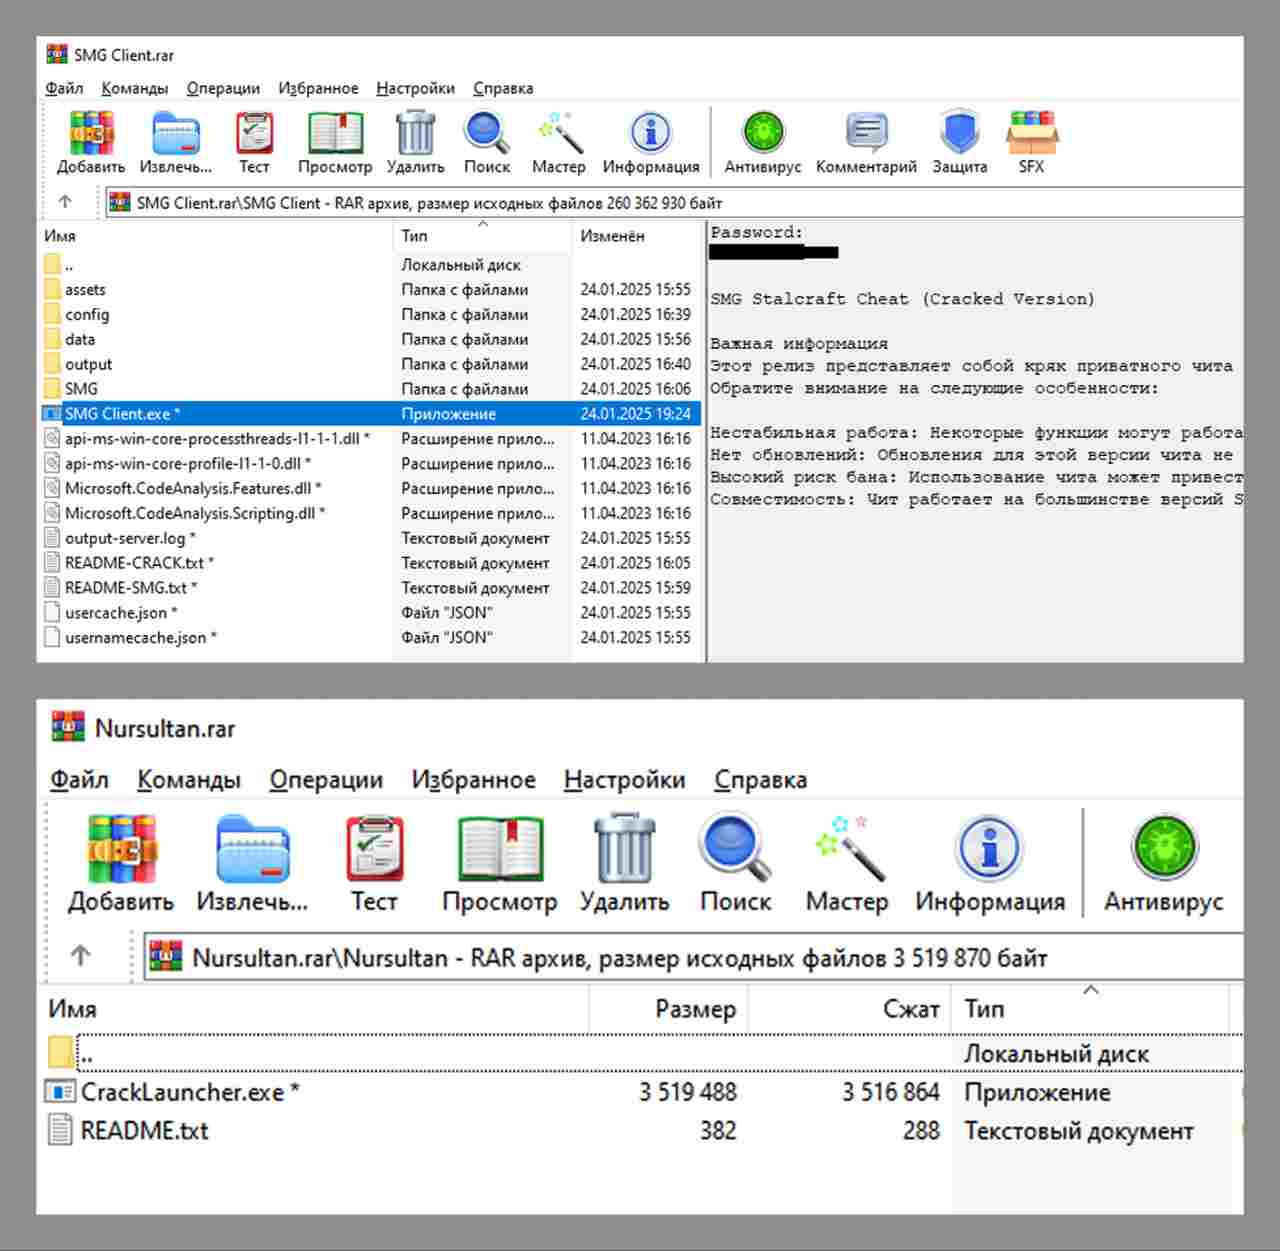Image resolution: width=1280 pixels, height=1251 pixels.
Task: Open Мастер wand icon in Nursultan.rar window
Action: 847,849
